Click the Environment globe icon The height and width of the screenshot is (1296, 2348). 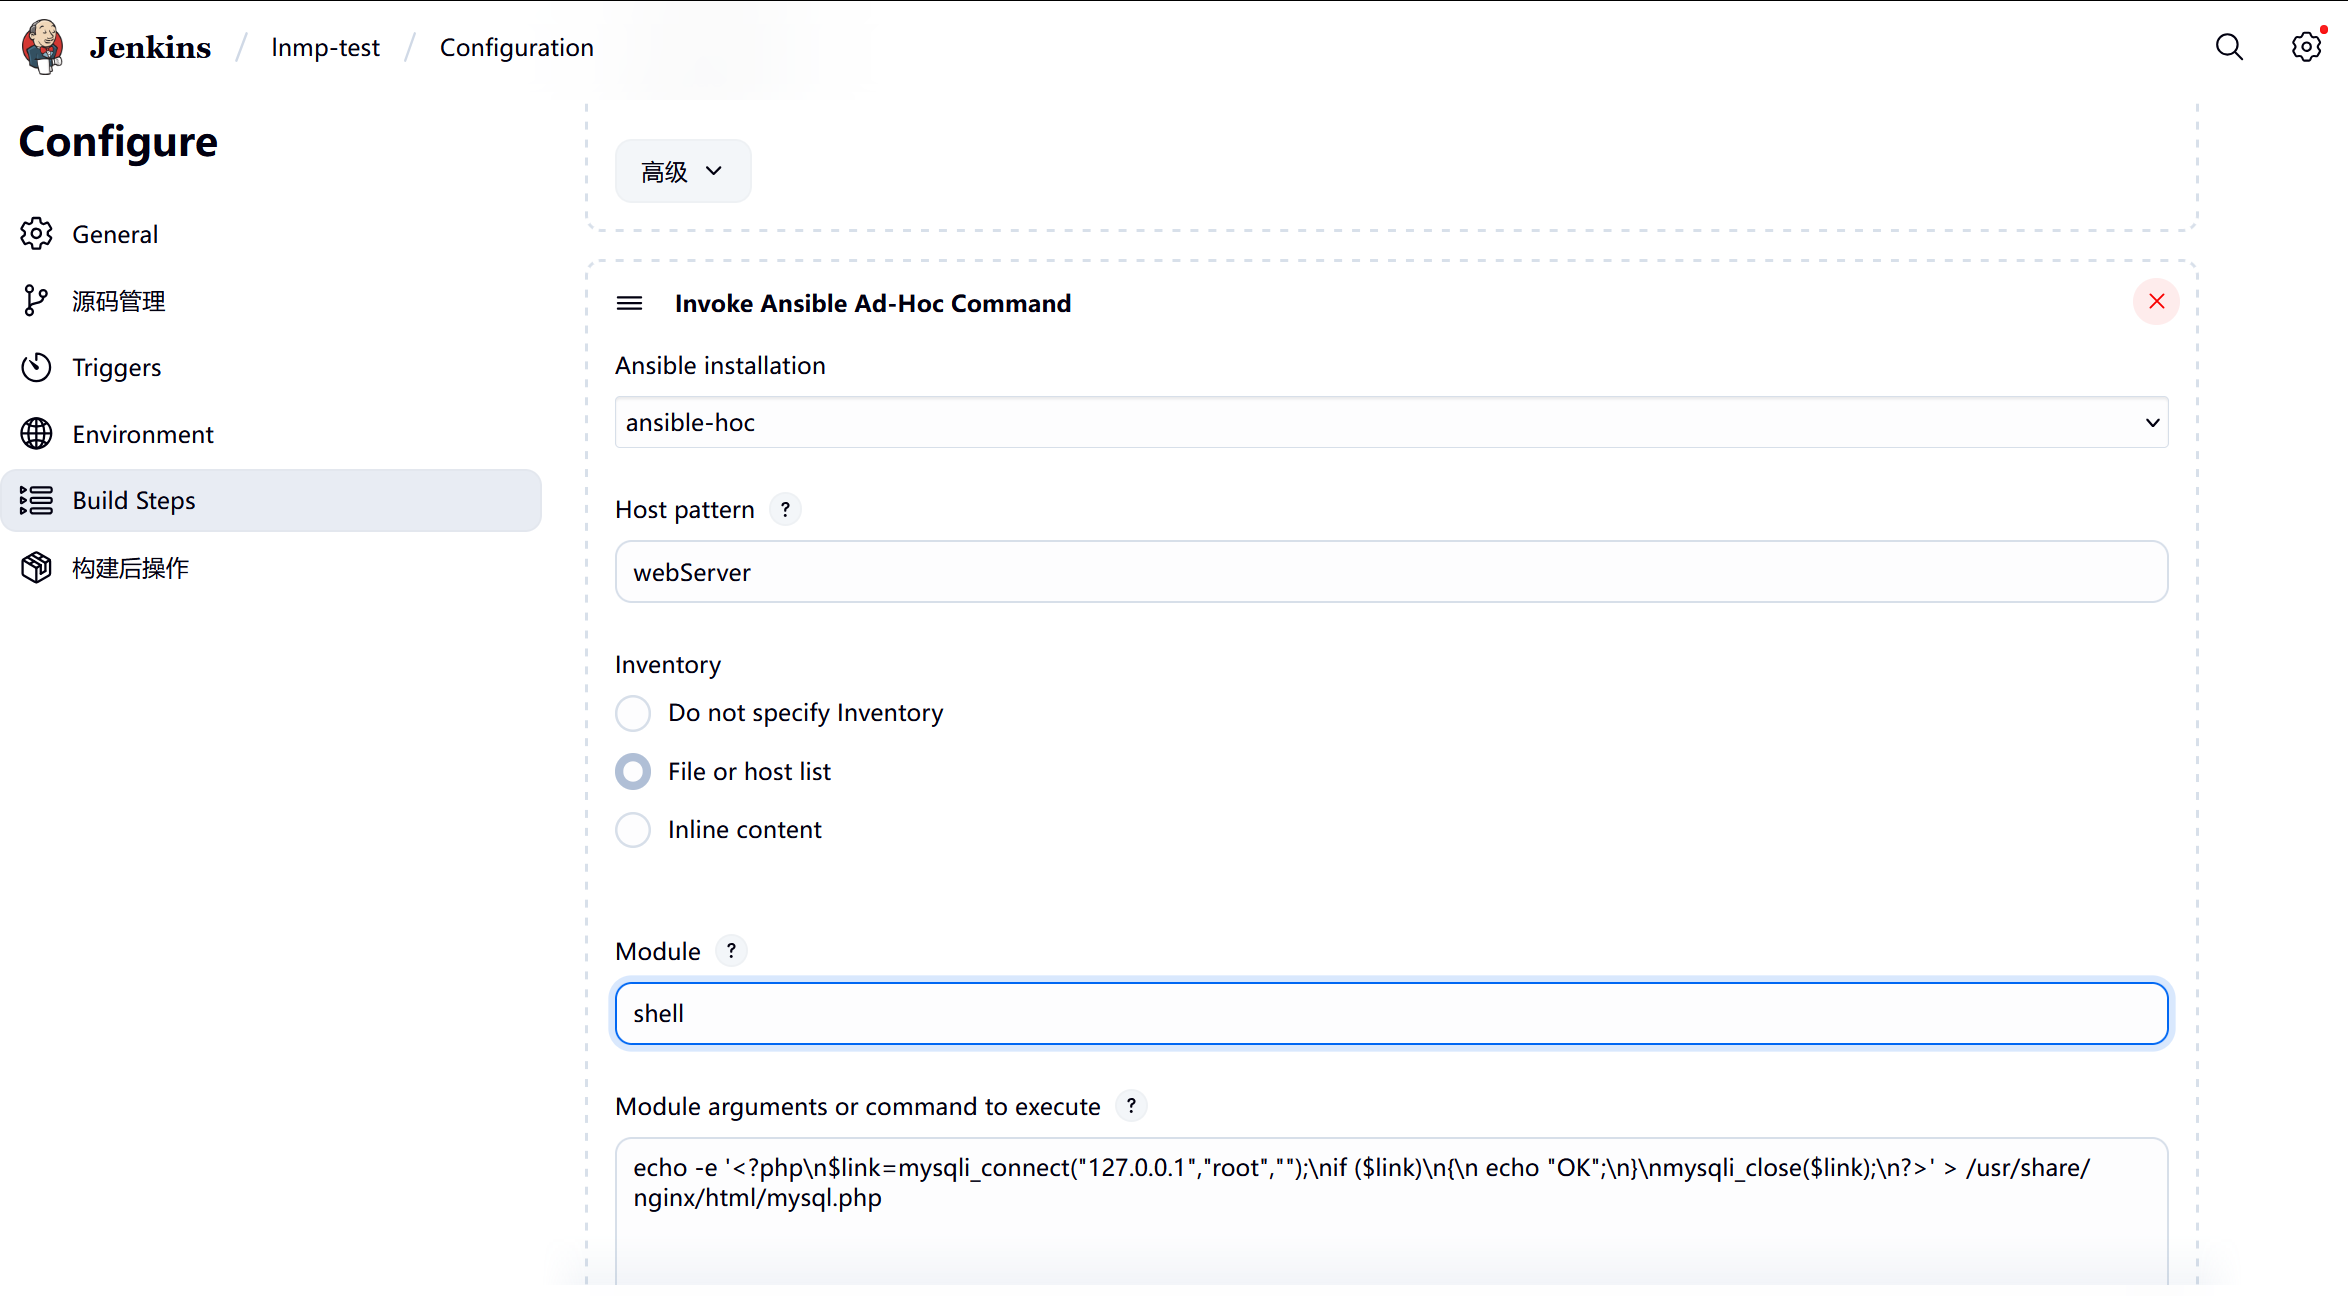pos(37,434)
